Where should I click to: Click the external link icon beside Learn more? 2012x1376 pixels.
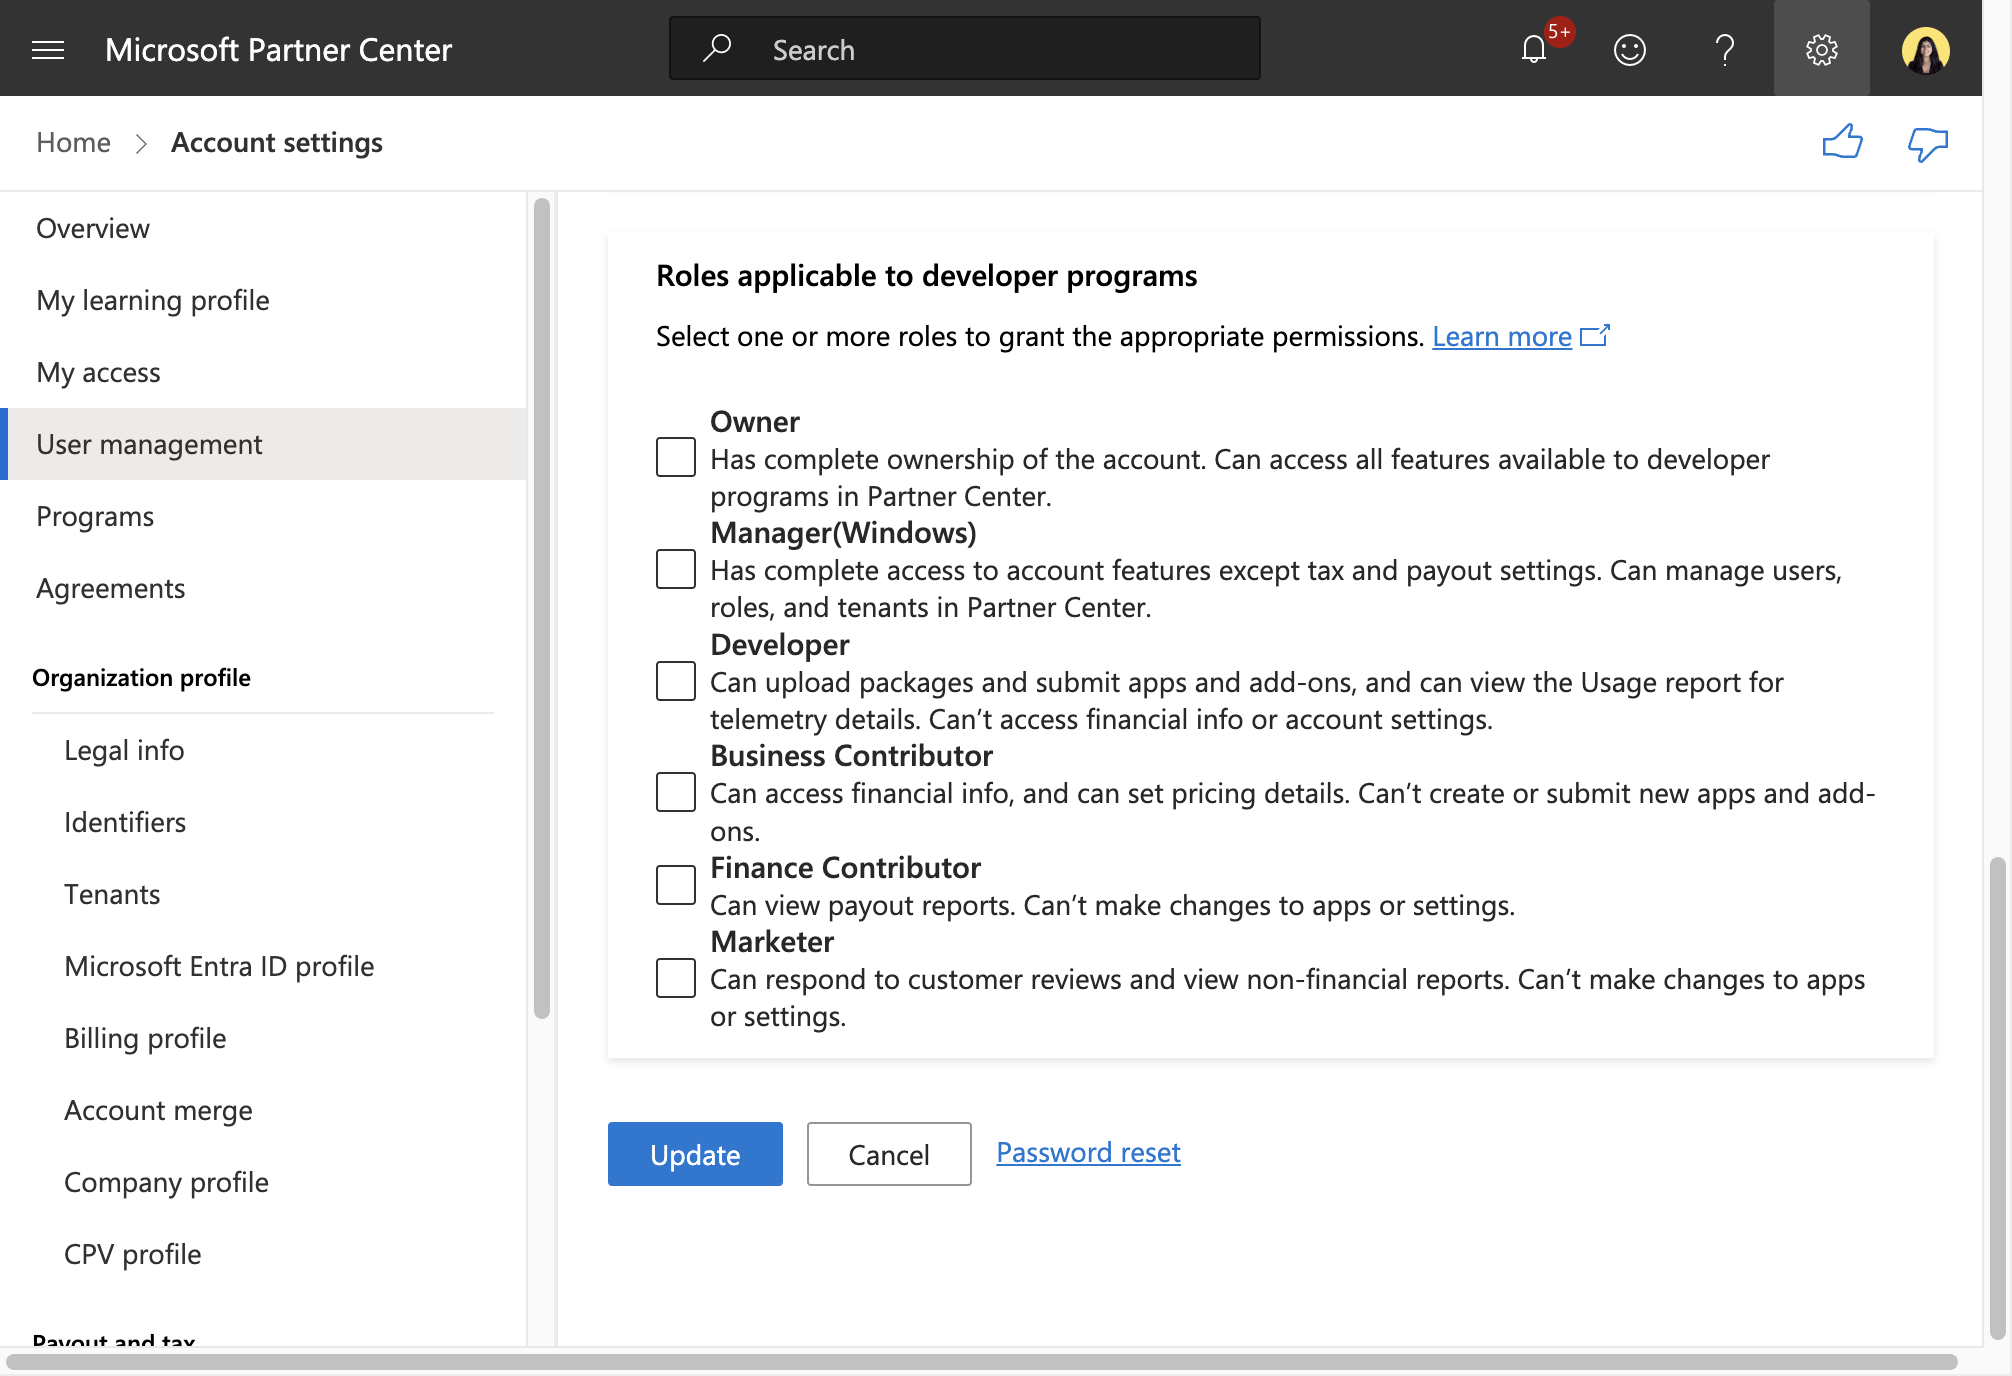click(x=1595, y=336)
